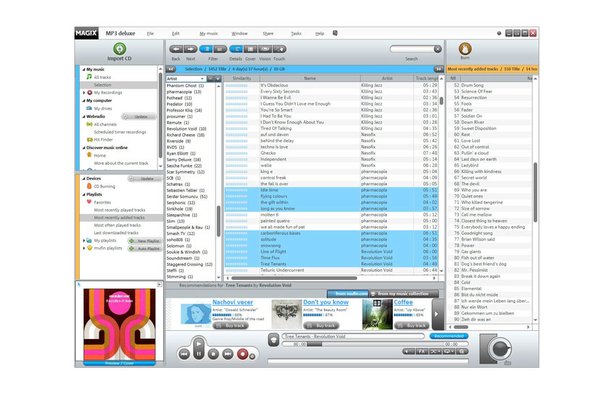Switch to Details view mode

coord(236,49)
